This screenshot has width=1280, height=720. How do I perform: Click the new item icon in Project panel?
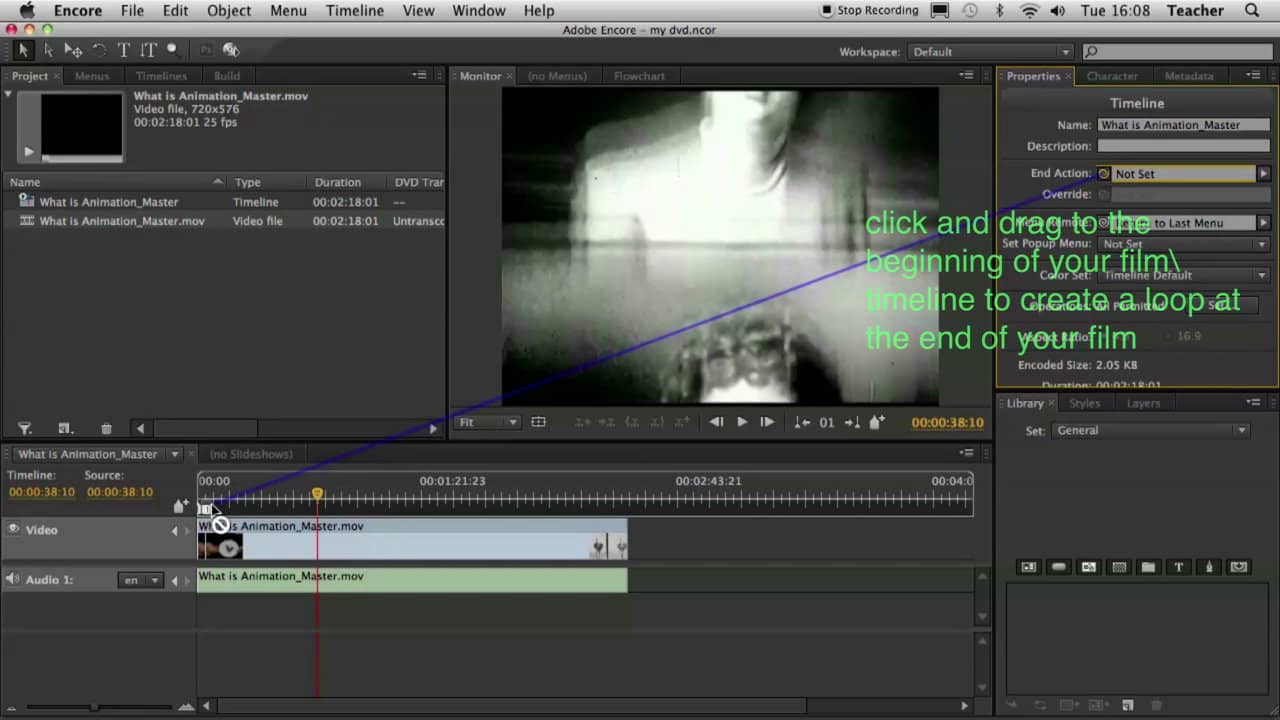[65, 428]
